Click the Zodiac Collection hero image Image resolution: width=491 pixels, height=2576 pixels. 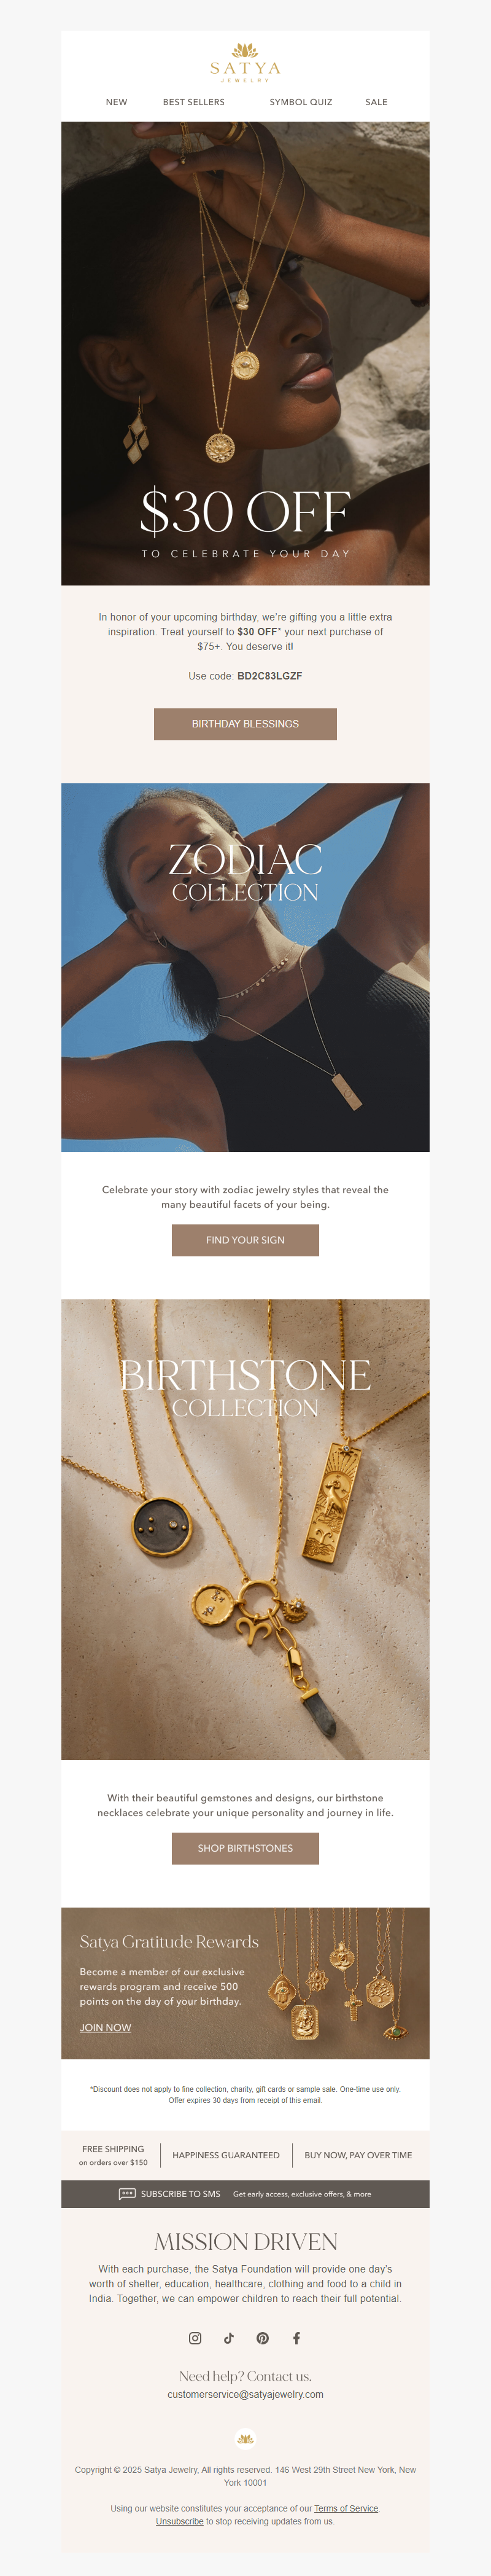coord(245,967)
